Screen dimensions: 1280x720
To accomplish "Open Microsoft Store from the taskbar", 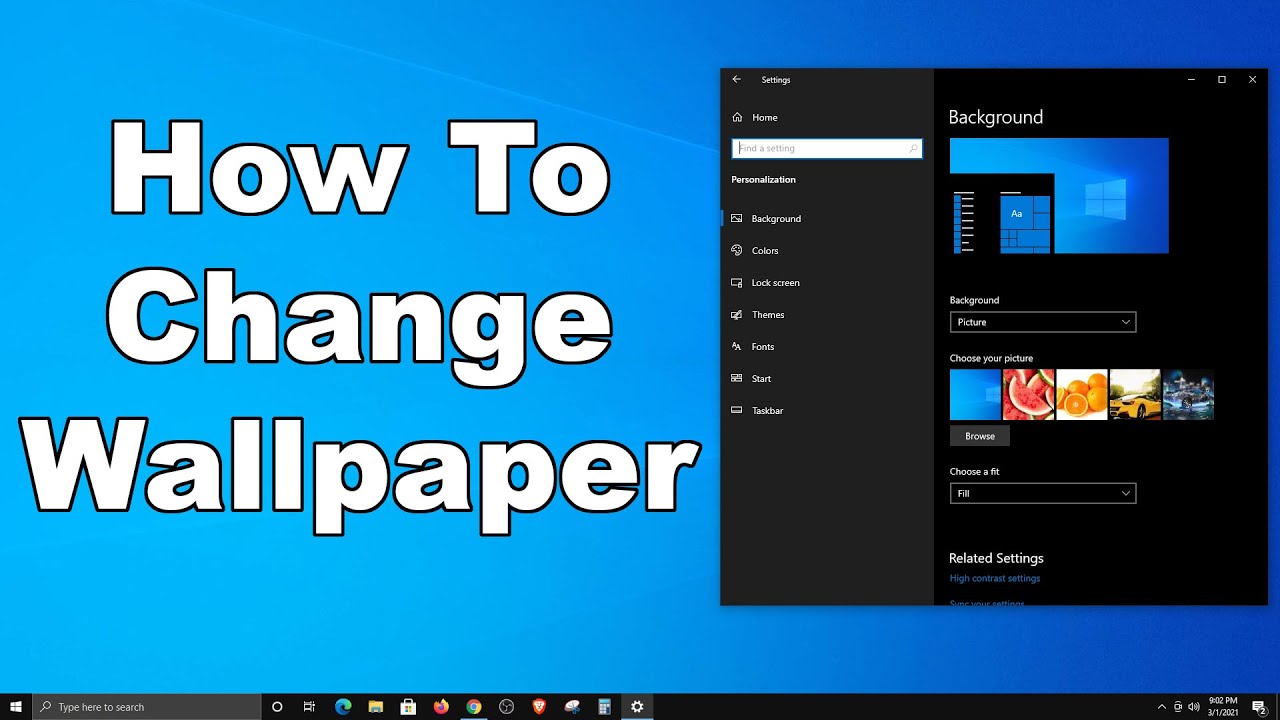I will click(408, 707).
